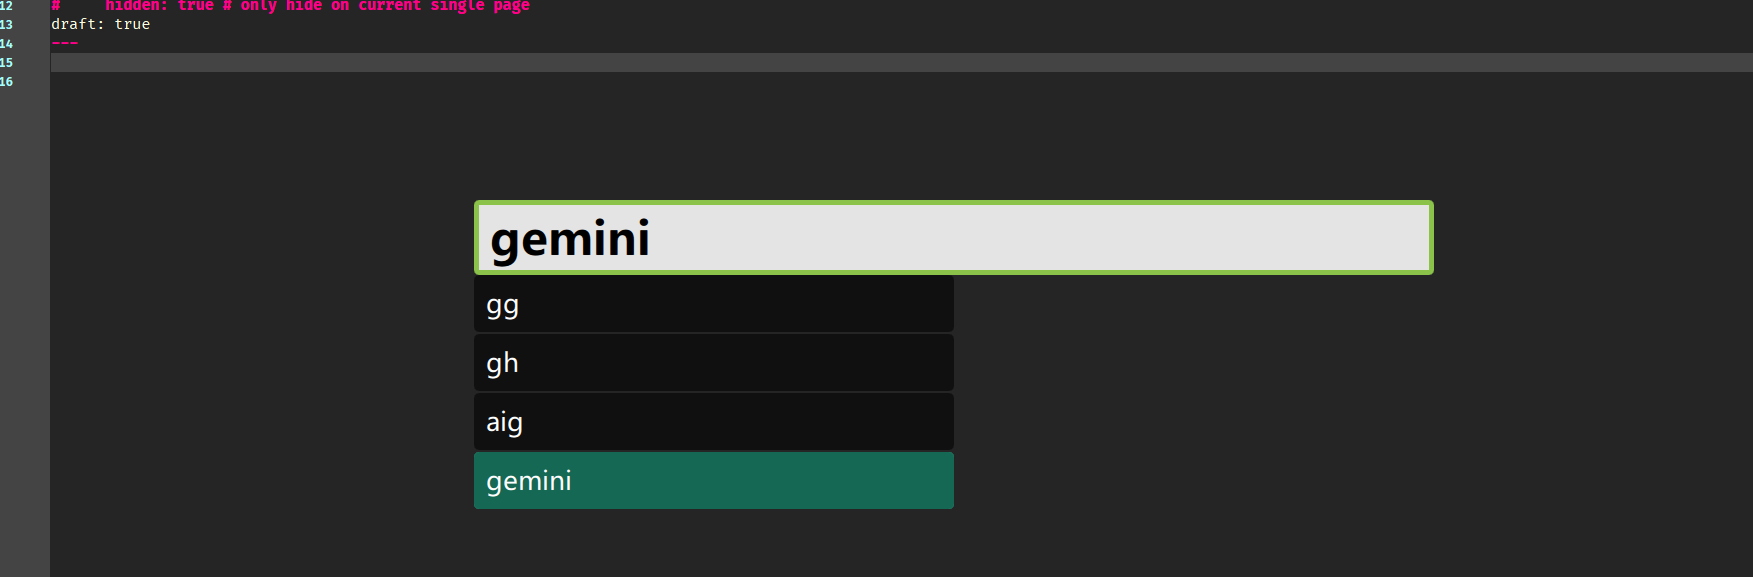Image resolution: width=1753 pixels, height=577 pixels.
Task: Click line number 13 in the gutter
Action: [6, 24]
